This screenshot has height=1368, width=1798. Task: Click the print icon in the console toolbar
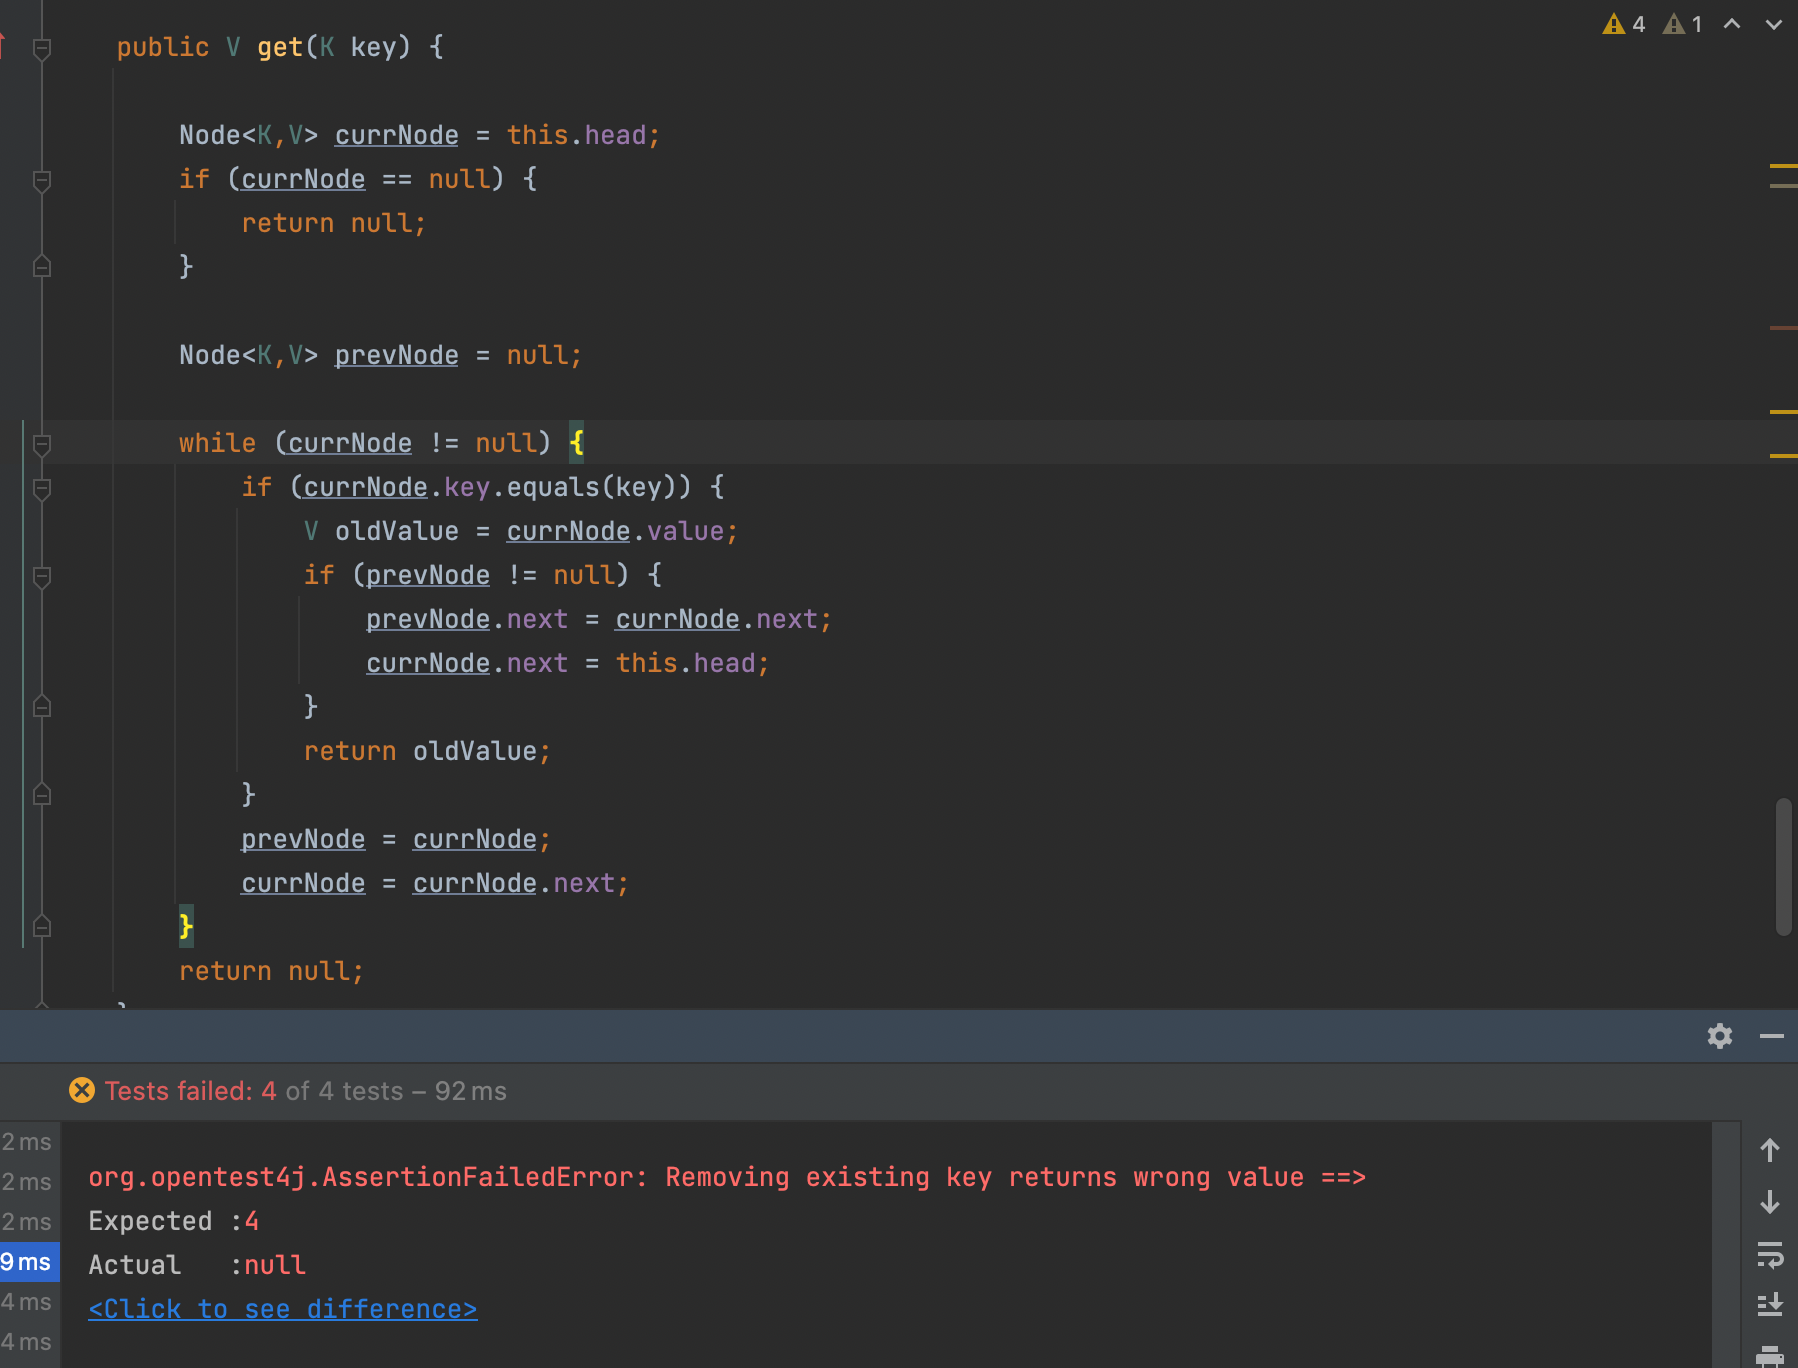click(1769, 1355)
